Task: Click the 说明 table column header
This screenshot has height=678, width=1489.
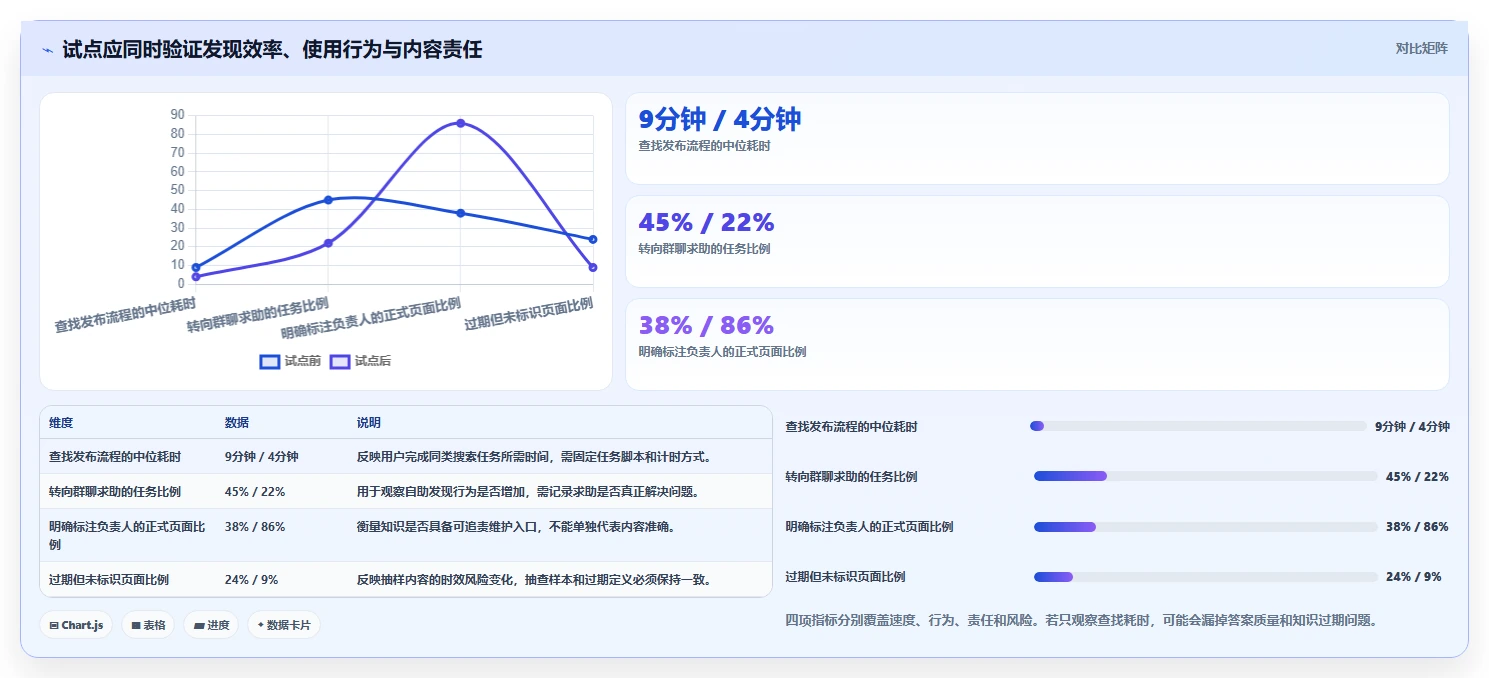Action: click(369, 423)
